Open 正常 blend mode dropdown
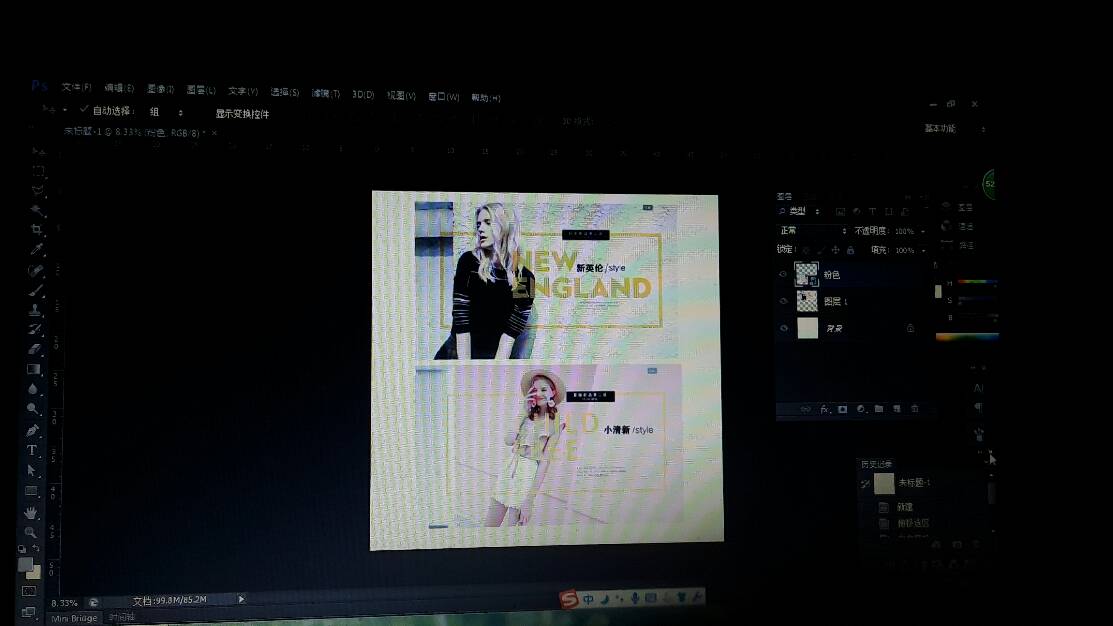 [813, 231]
